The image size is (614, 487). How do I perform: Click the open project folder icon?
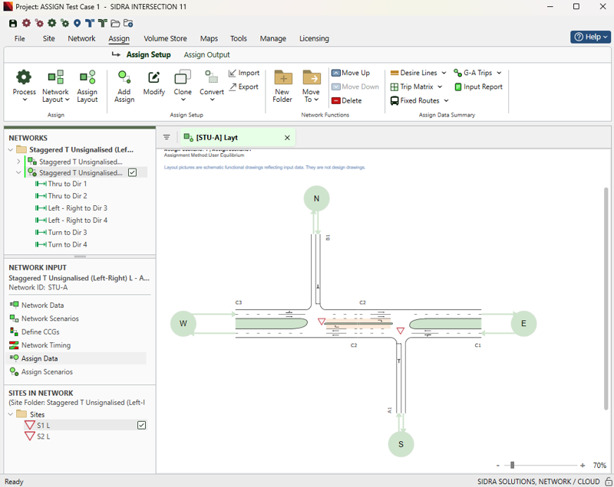coord(115,23)
